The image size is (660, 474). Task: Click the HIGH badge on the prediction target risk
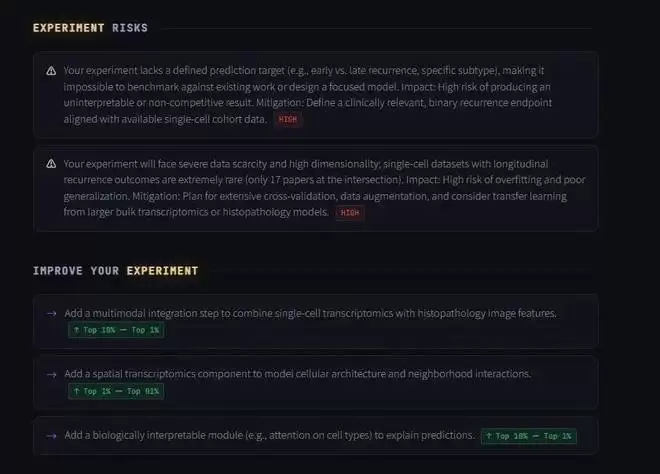coord(288,120)
